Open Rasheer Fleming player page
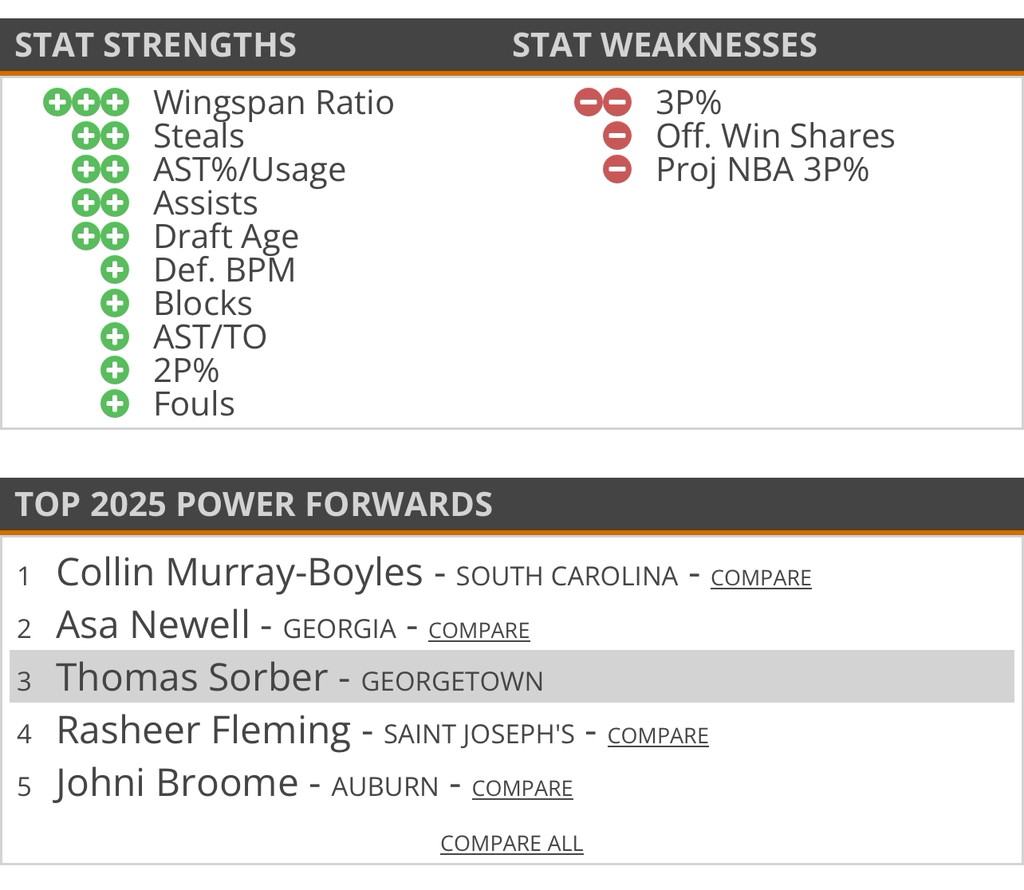This screenshot has width=1024, height=890. point(203,731)
